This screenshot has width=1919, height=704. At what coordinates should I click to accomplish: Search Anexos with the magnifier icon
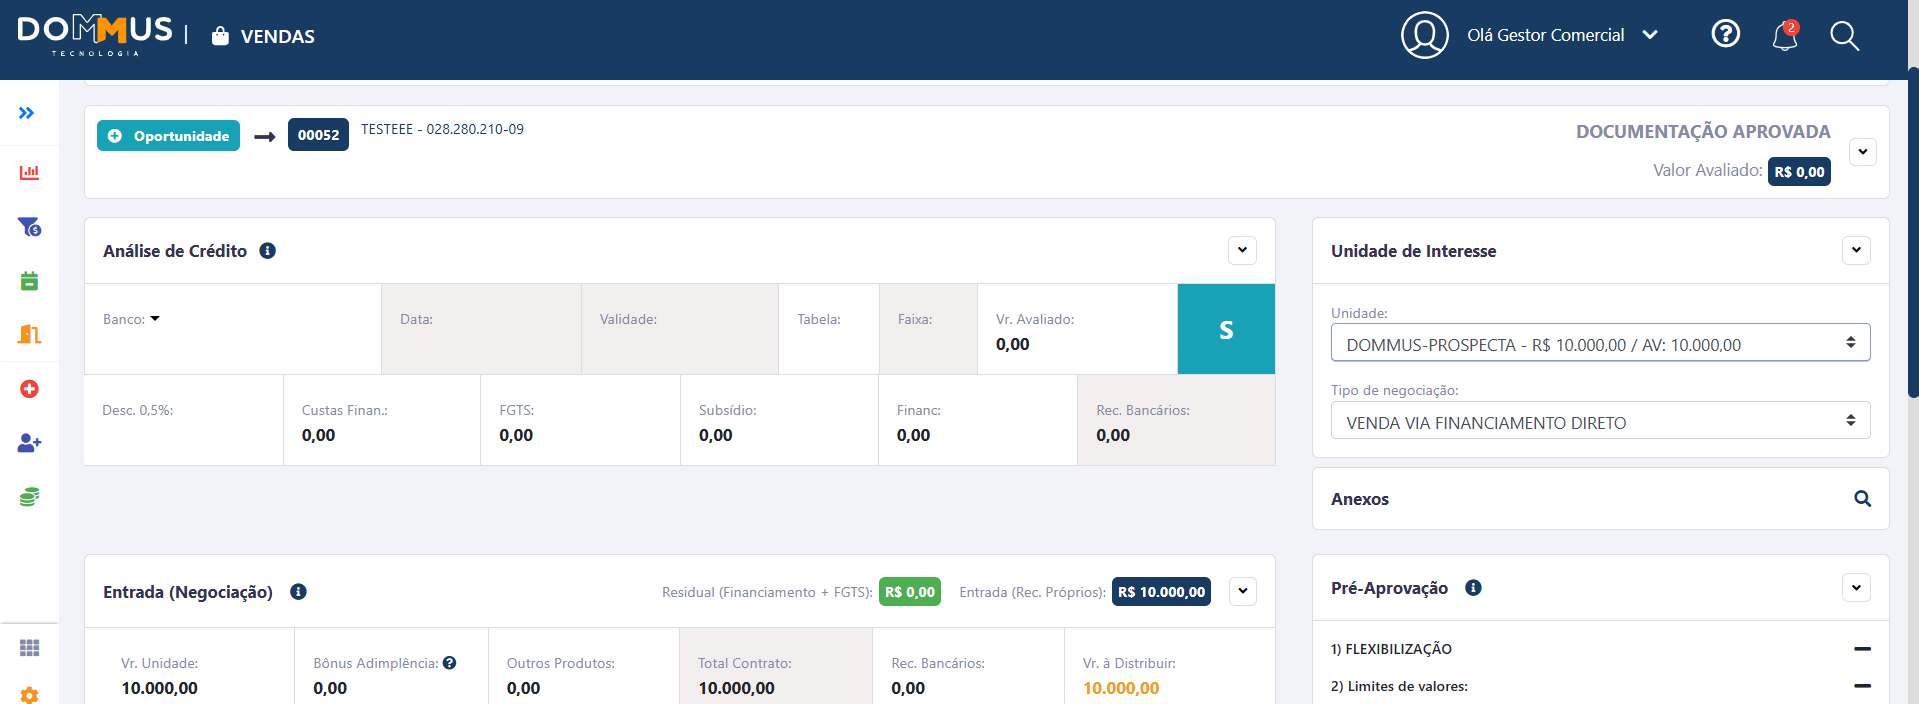coord(1862,499)
